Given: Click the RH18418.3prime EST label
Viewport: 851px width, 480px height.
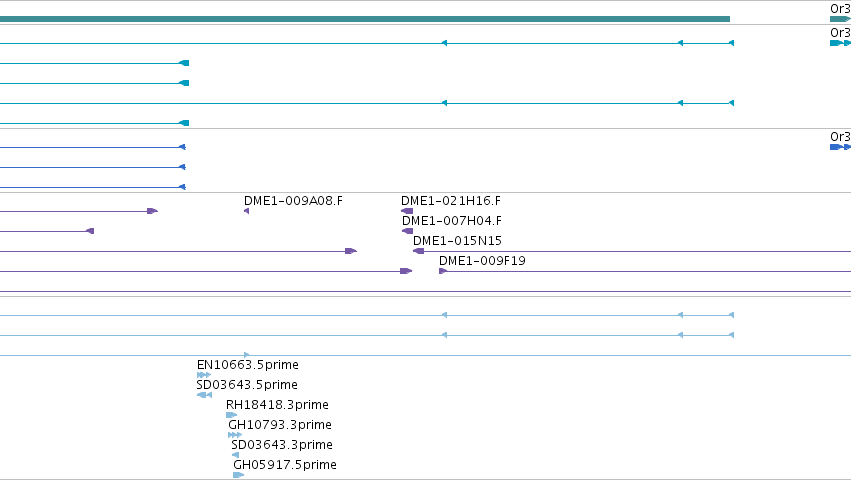Looking at the screenshot, I should [277, 405].
